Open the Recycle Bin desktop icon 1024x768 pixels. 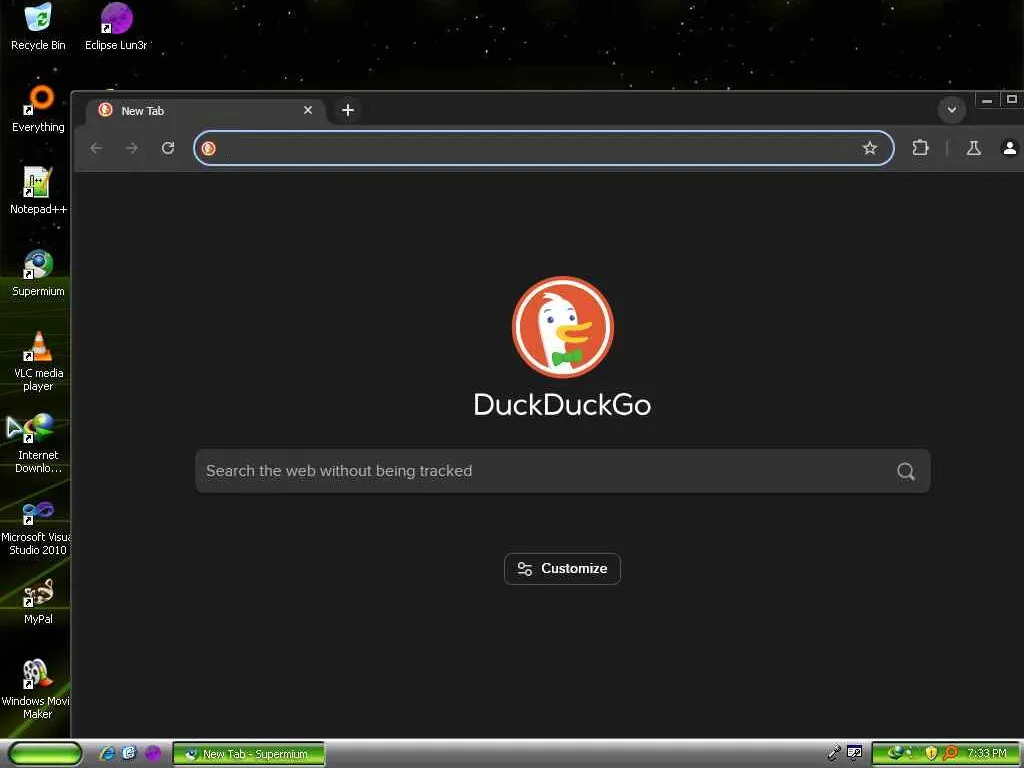39,26
